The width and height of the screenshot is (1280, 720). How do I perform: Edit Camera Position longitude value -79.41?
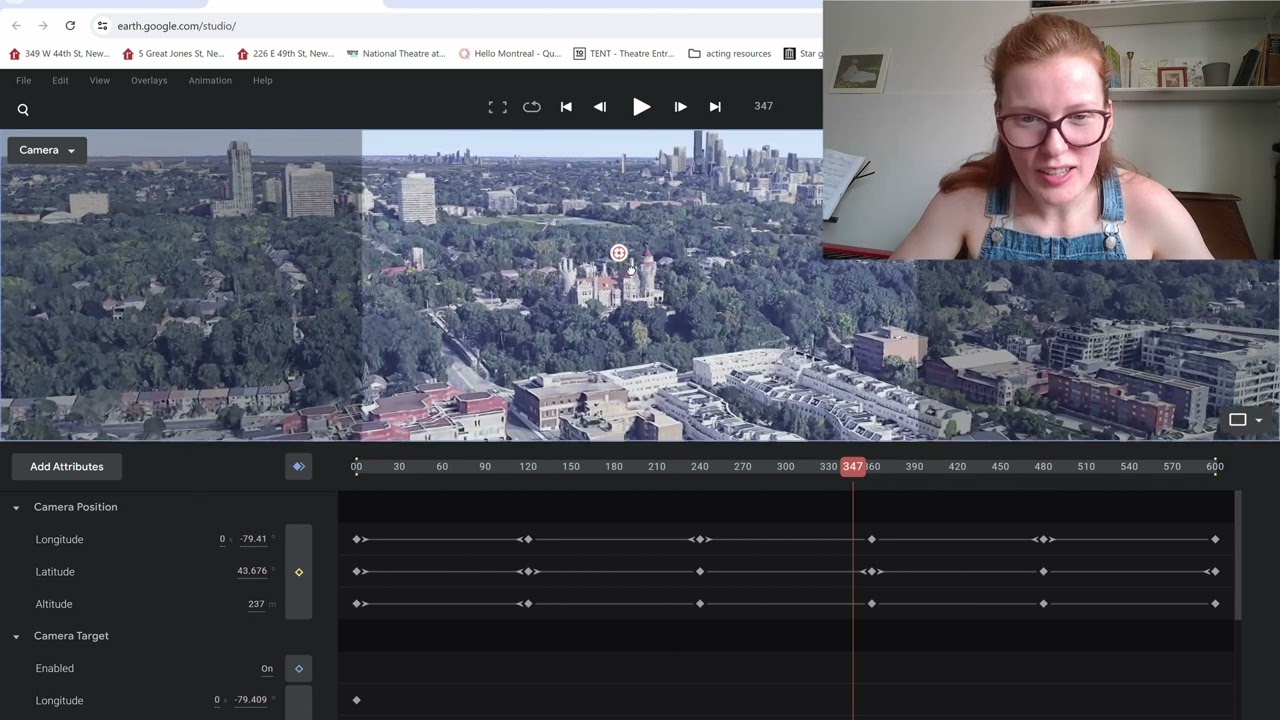pos(253,539)
